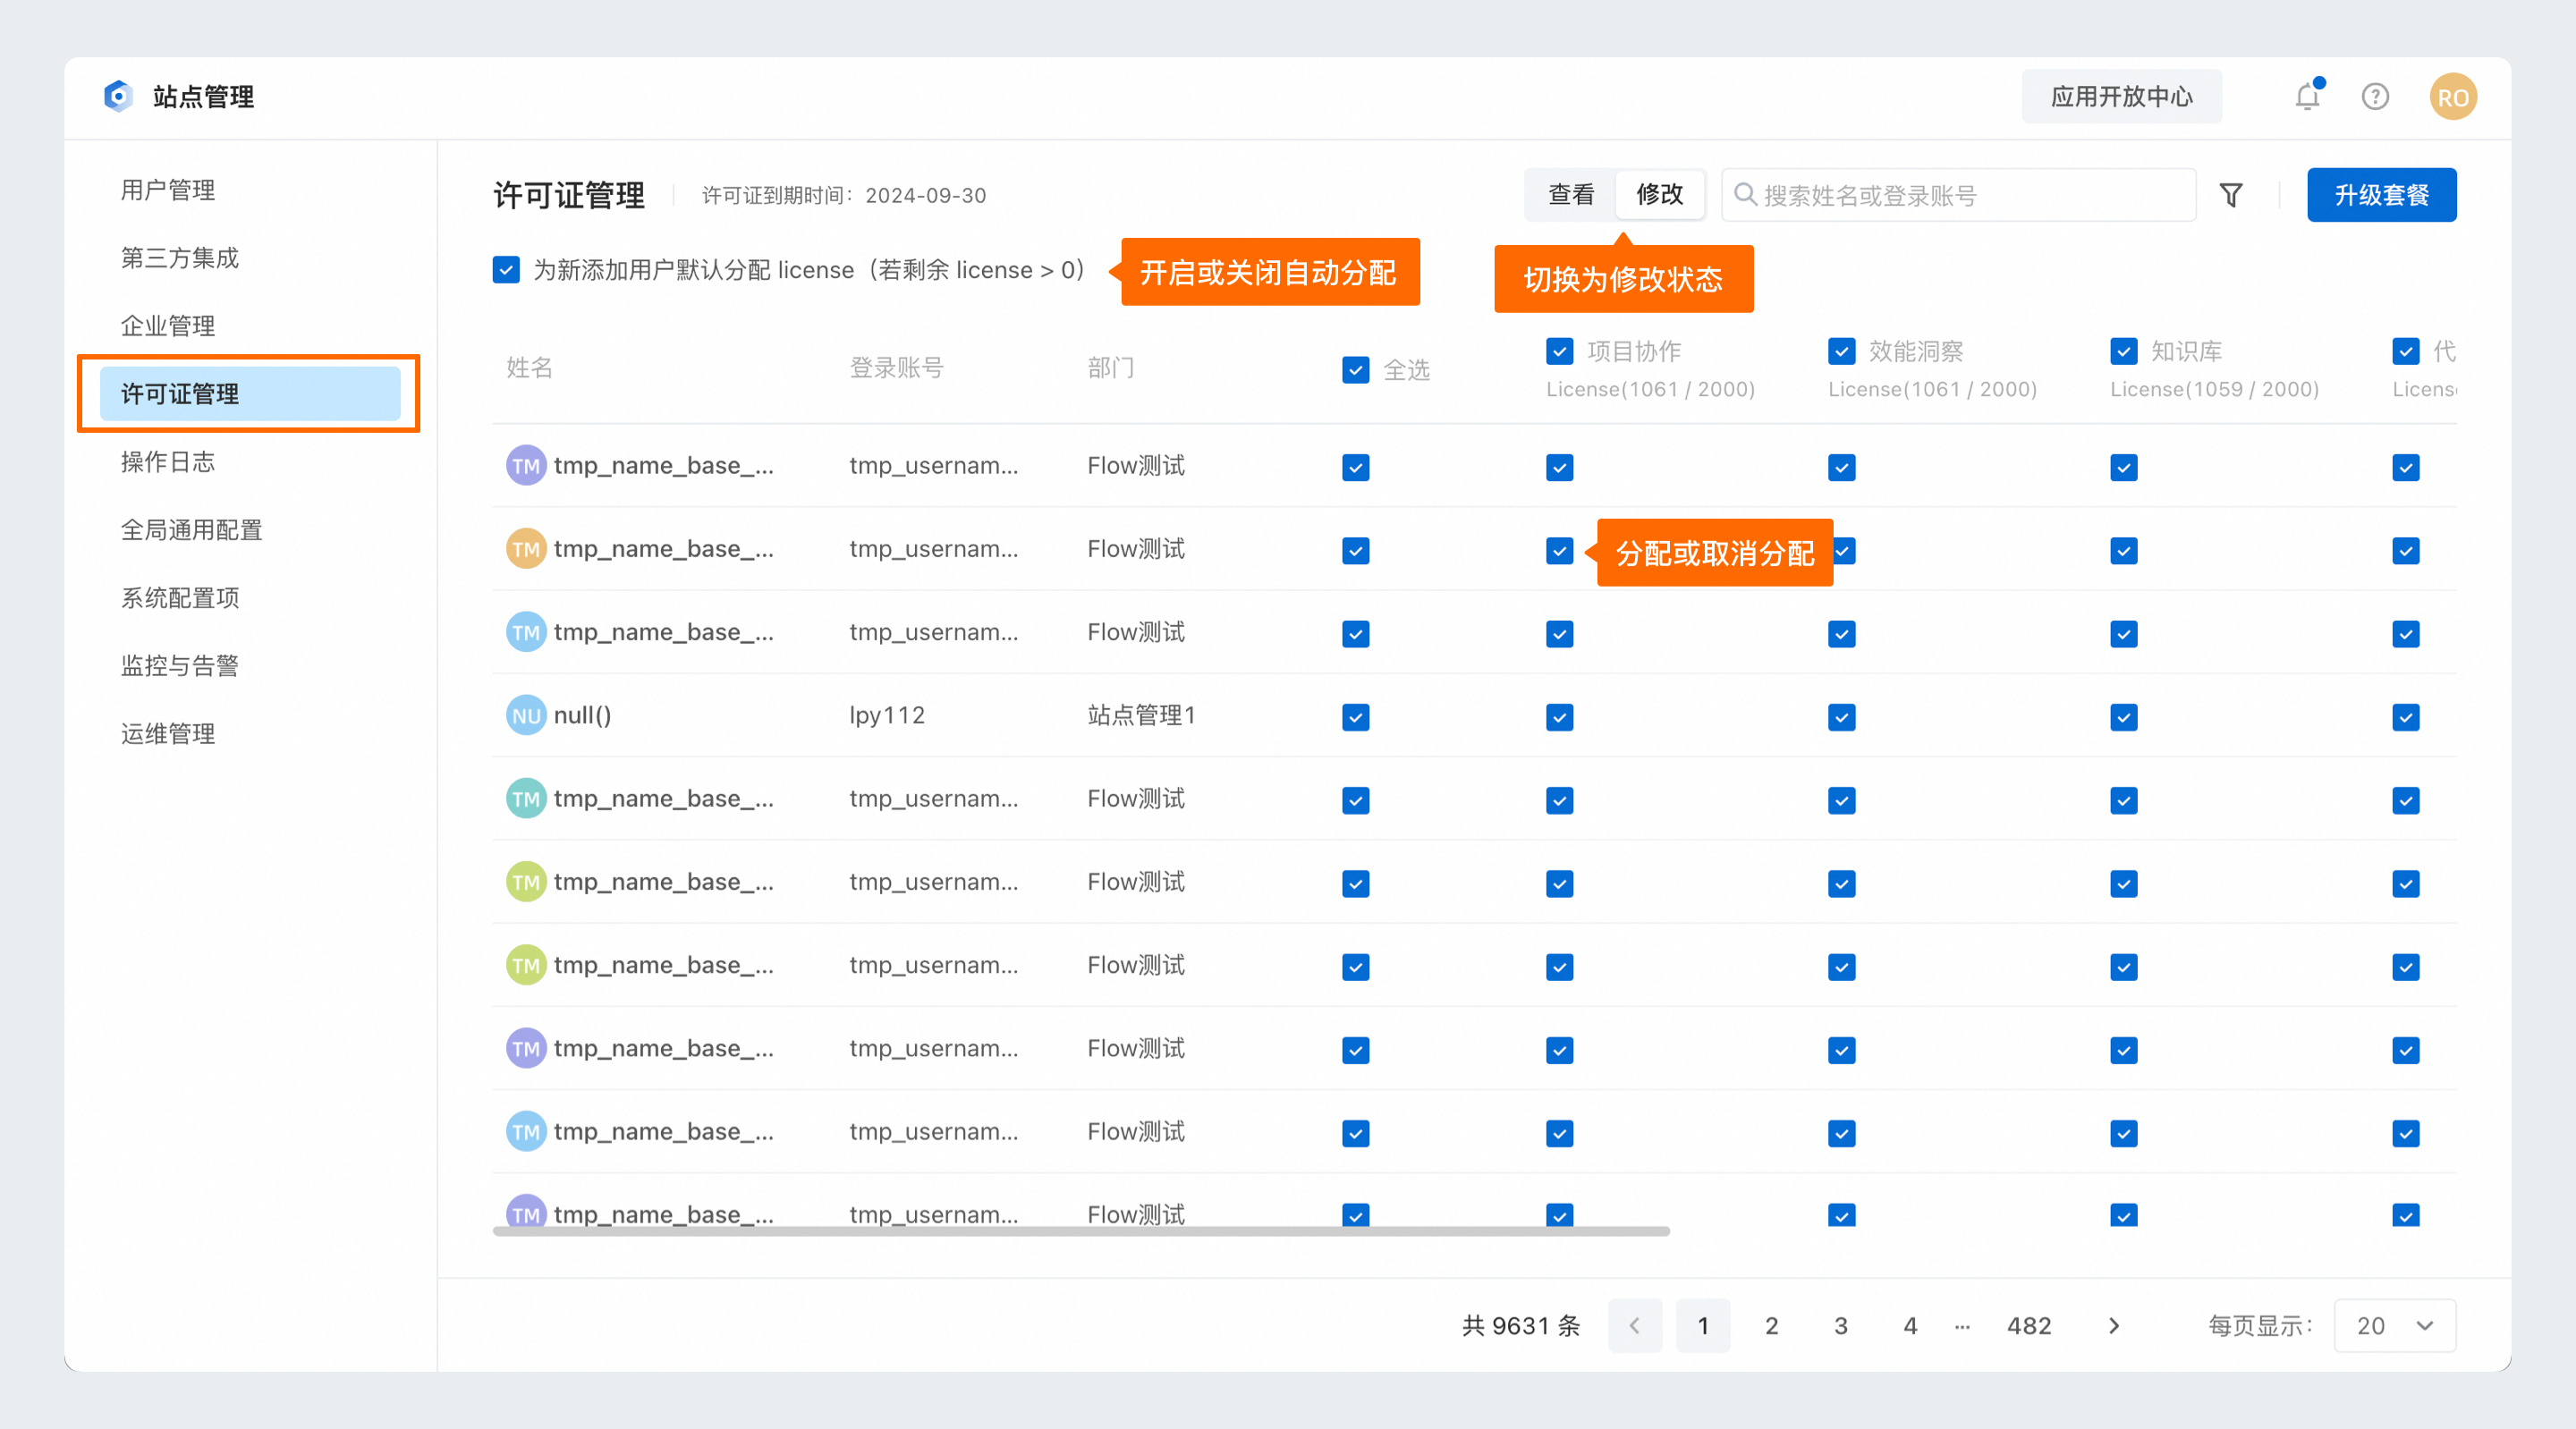Go to previous page arrow
Screen dimensions: 2576x1429
(1635, 1325)
